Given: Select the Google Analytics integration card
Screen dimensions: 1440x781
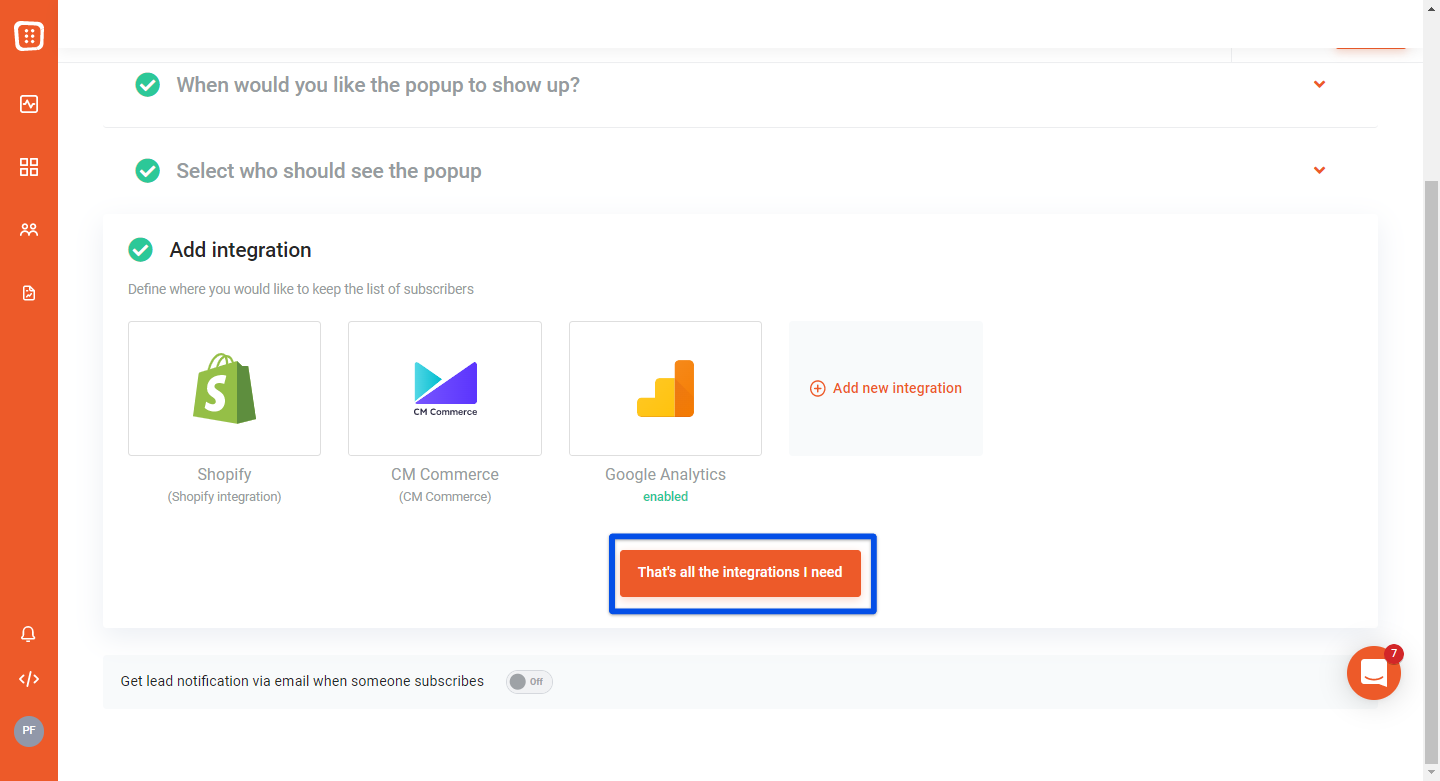Looking at the screenshot, I should (x=665, y=388).
